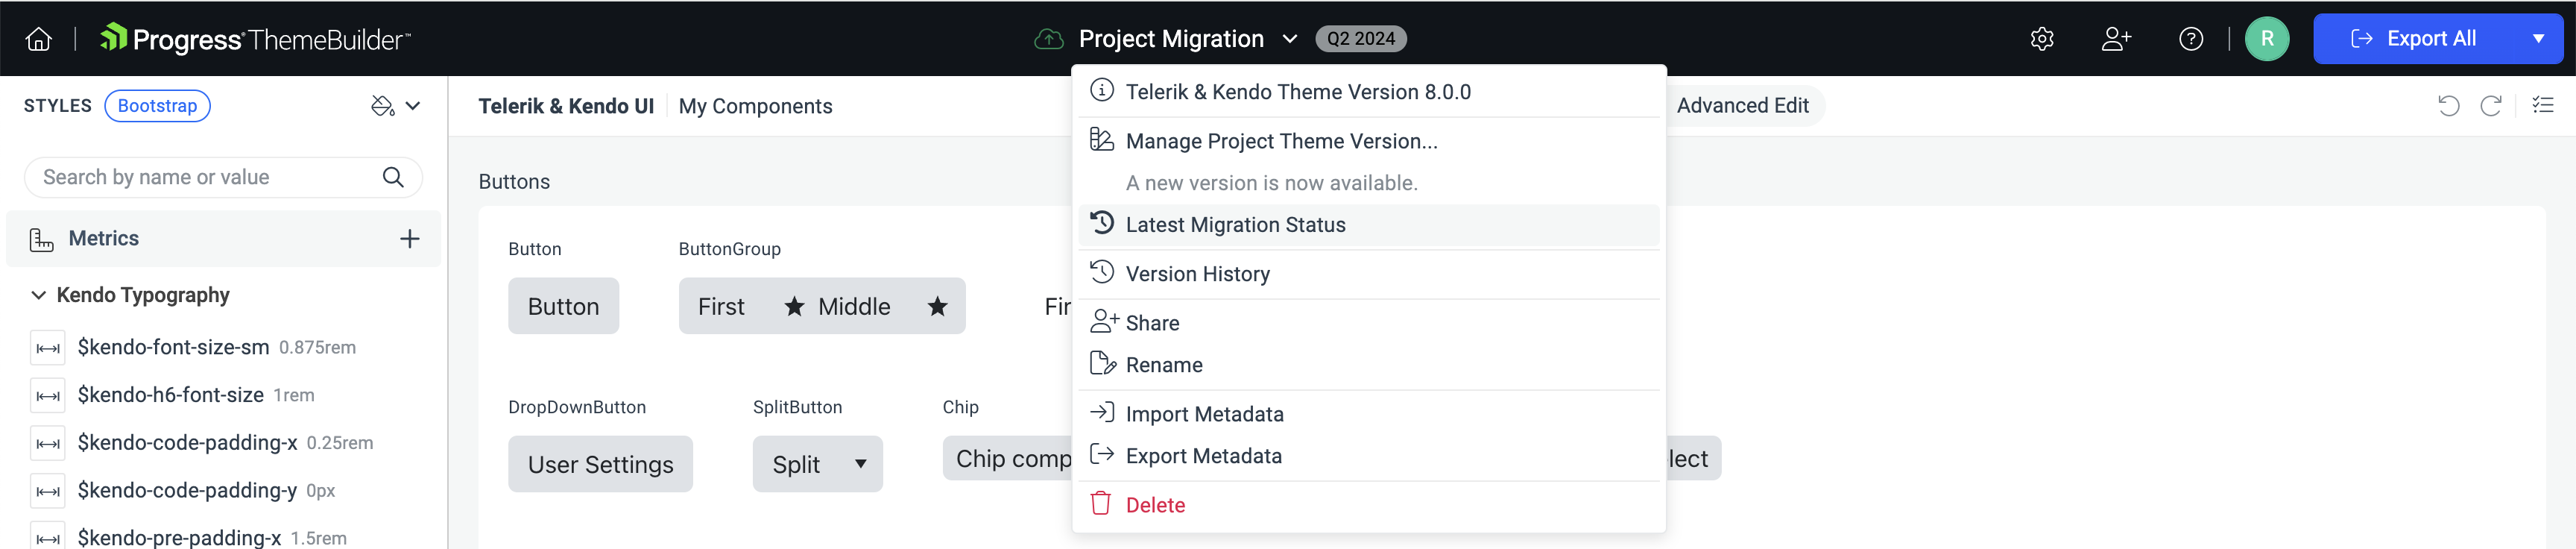This screenshot has height=549, width=2576.
Task: Click the Split button label
Action: pyautogui.click(x=796, y=464)
